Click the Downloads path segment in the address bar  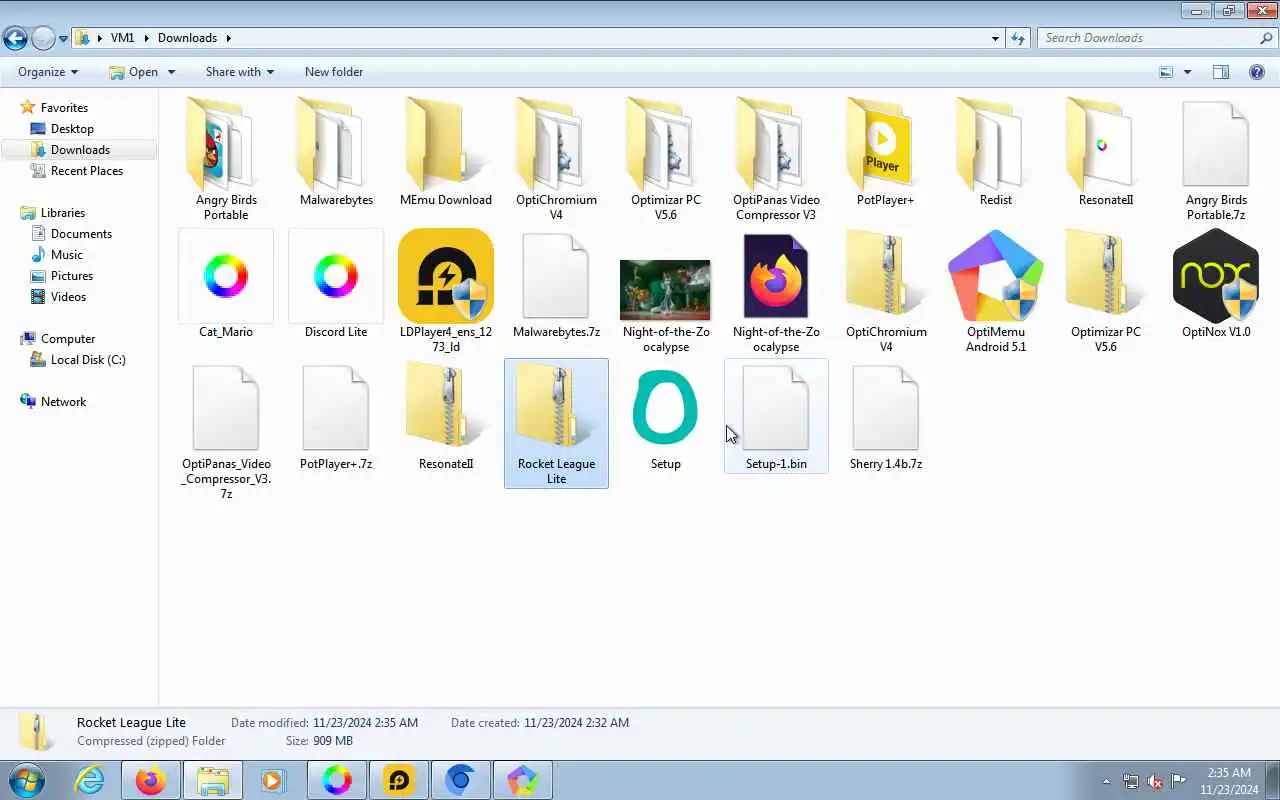coord(187,38)
